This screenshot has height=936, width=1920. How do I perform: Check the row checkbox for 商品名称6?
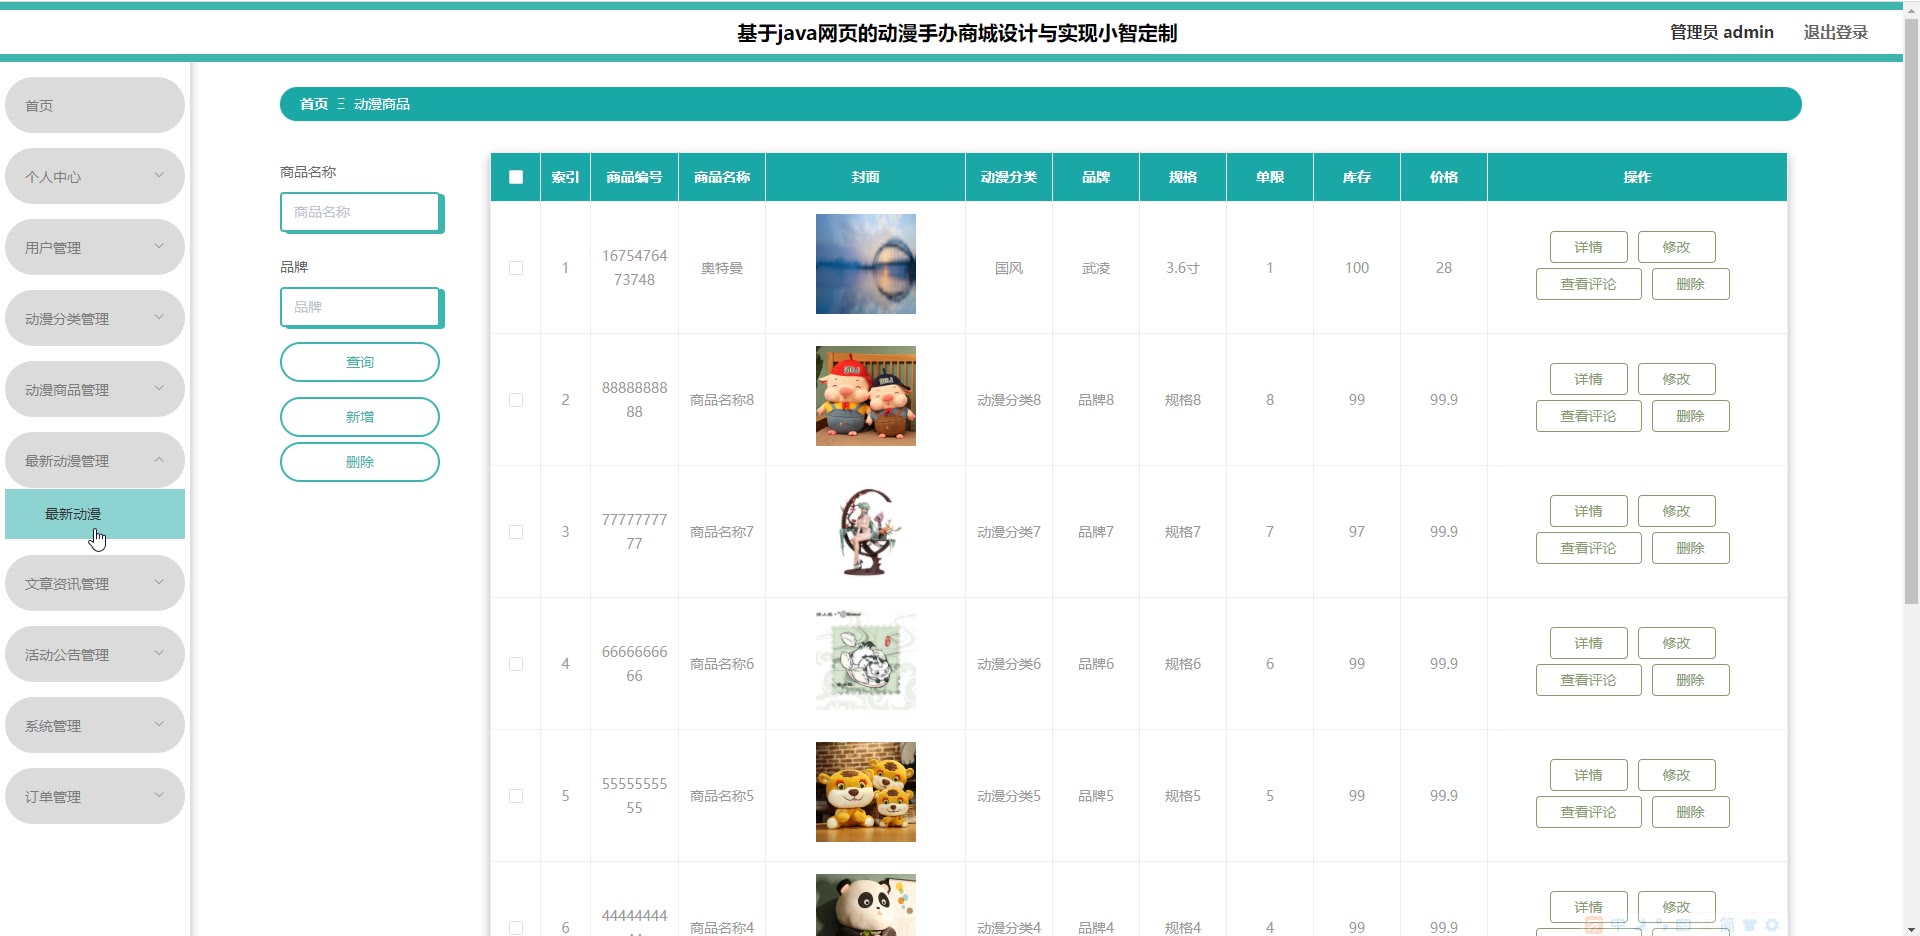click(516, 664)
